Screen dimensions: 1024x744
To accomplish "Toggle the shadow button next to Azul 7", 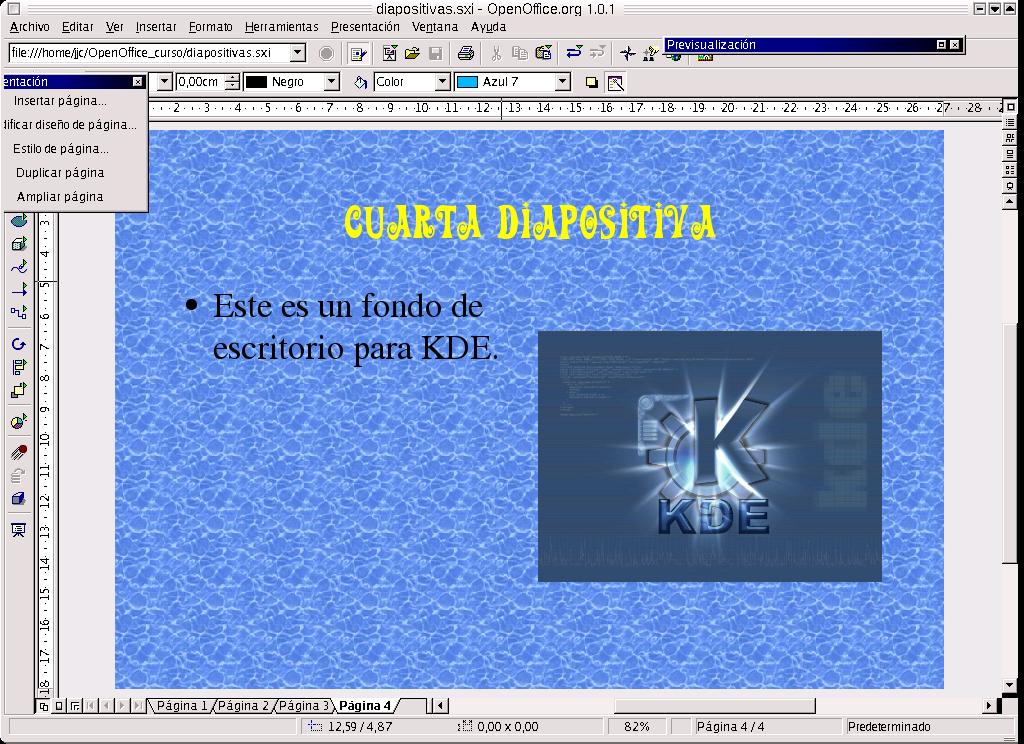I will [591, 82].
